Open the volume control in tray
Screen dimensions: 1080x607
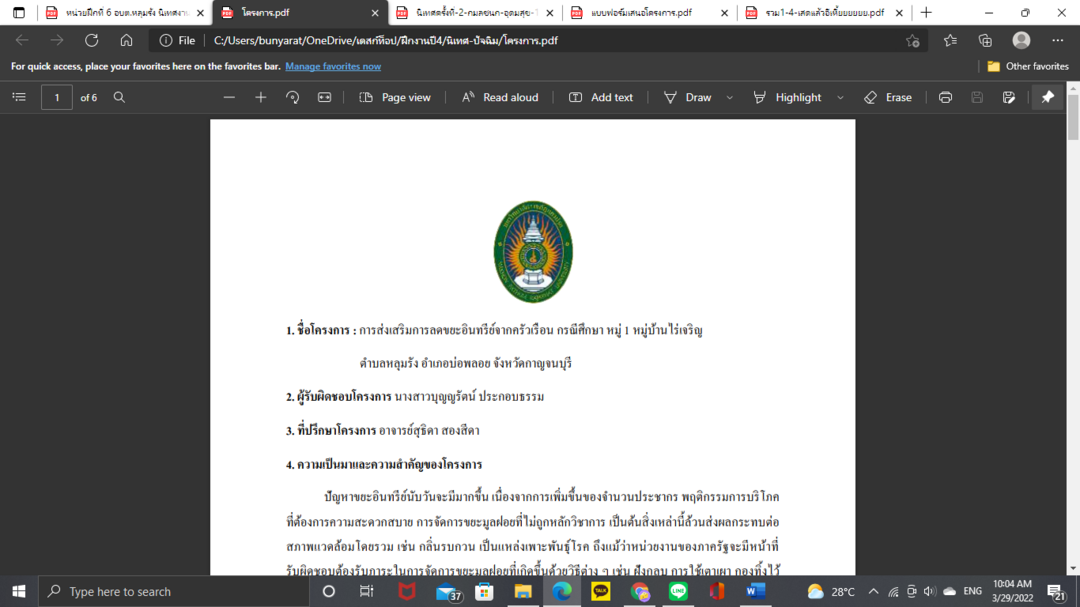930,591
